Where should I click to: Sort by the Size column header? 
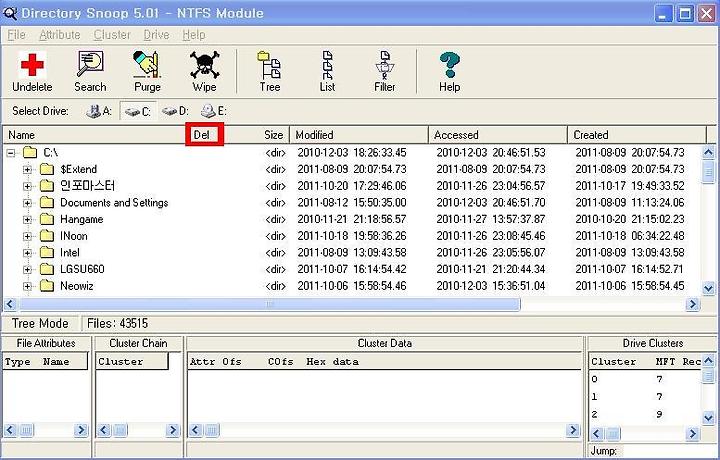tap(273, 135)
